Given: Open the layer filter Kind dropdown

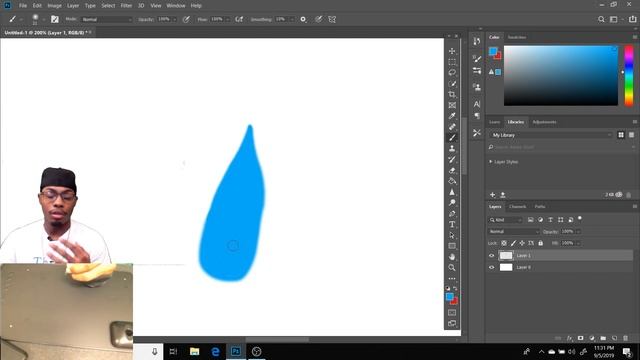Looking at the screenshot, I should (505, 220).
